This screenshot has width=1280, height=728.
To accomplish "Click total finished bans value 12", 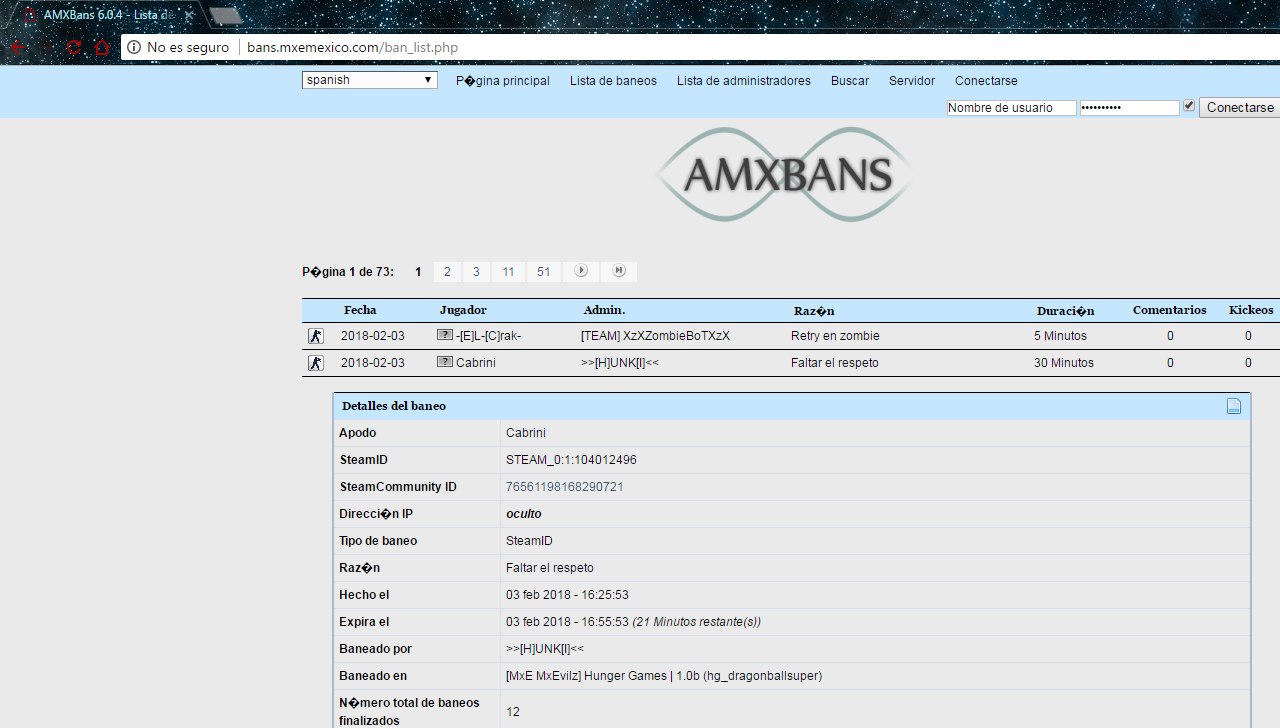I will 513,712.
